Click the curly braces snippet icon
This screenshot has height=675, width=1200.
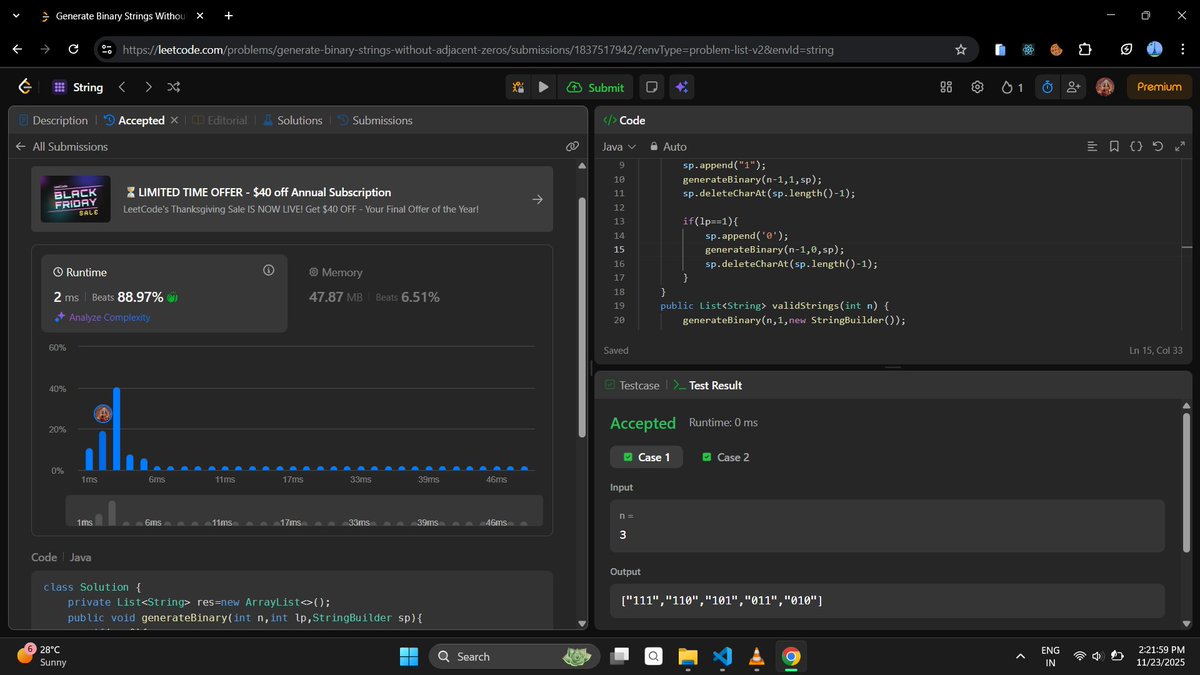[1136, 146]
